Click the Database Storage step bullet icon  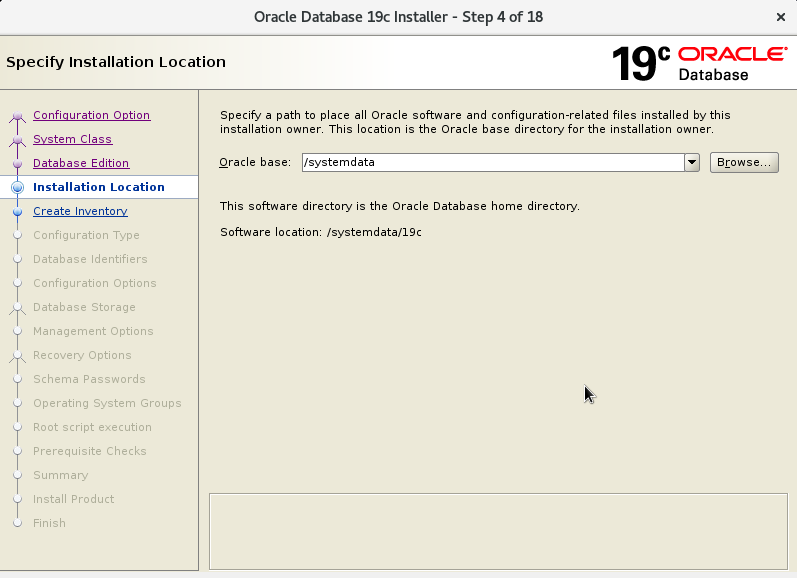(x=17, y=308)
